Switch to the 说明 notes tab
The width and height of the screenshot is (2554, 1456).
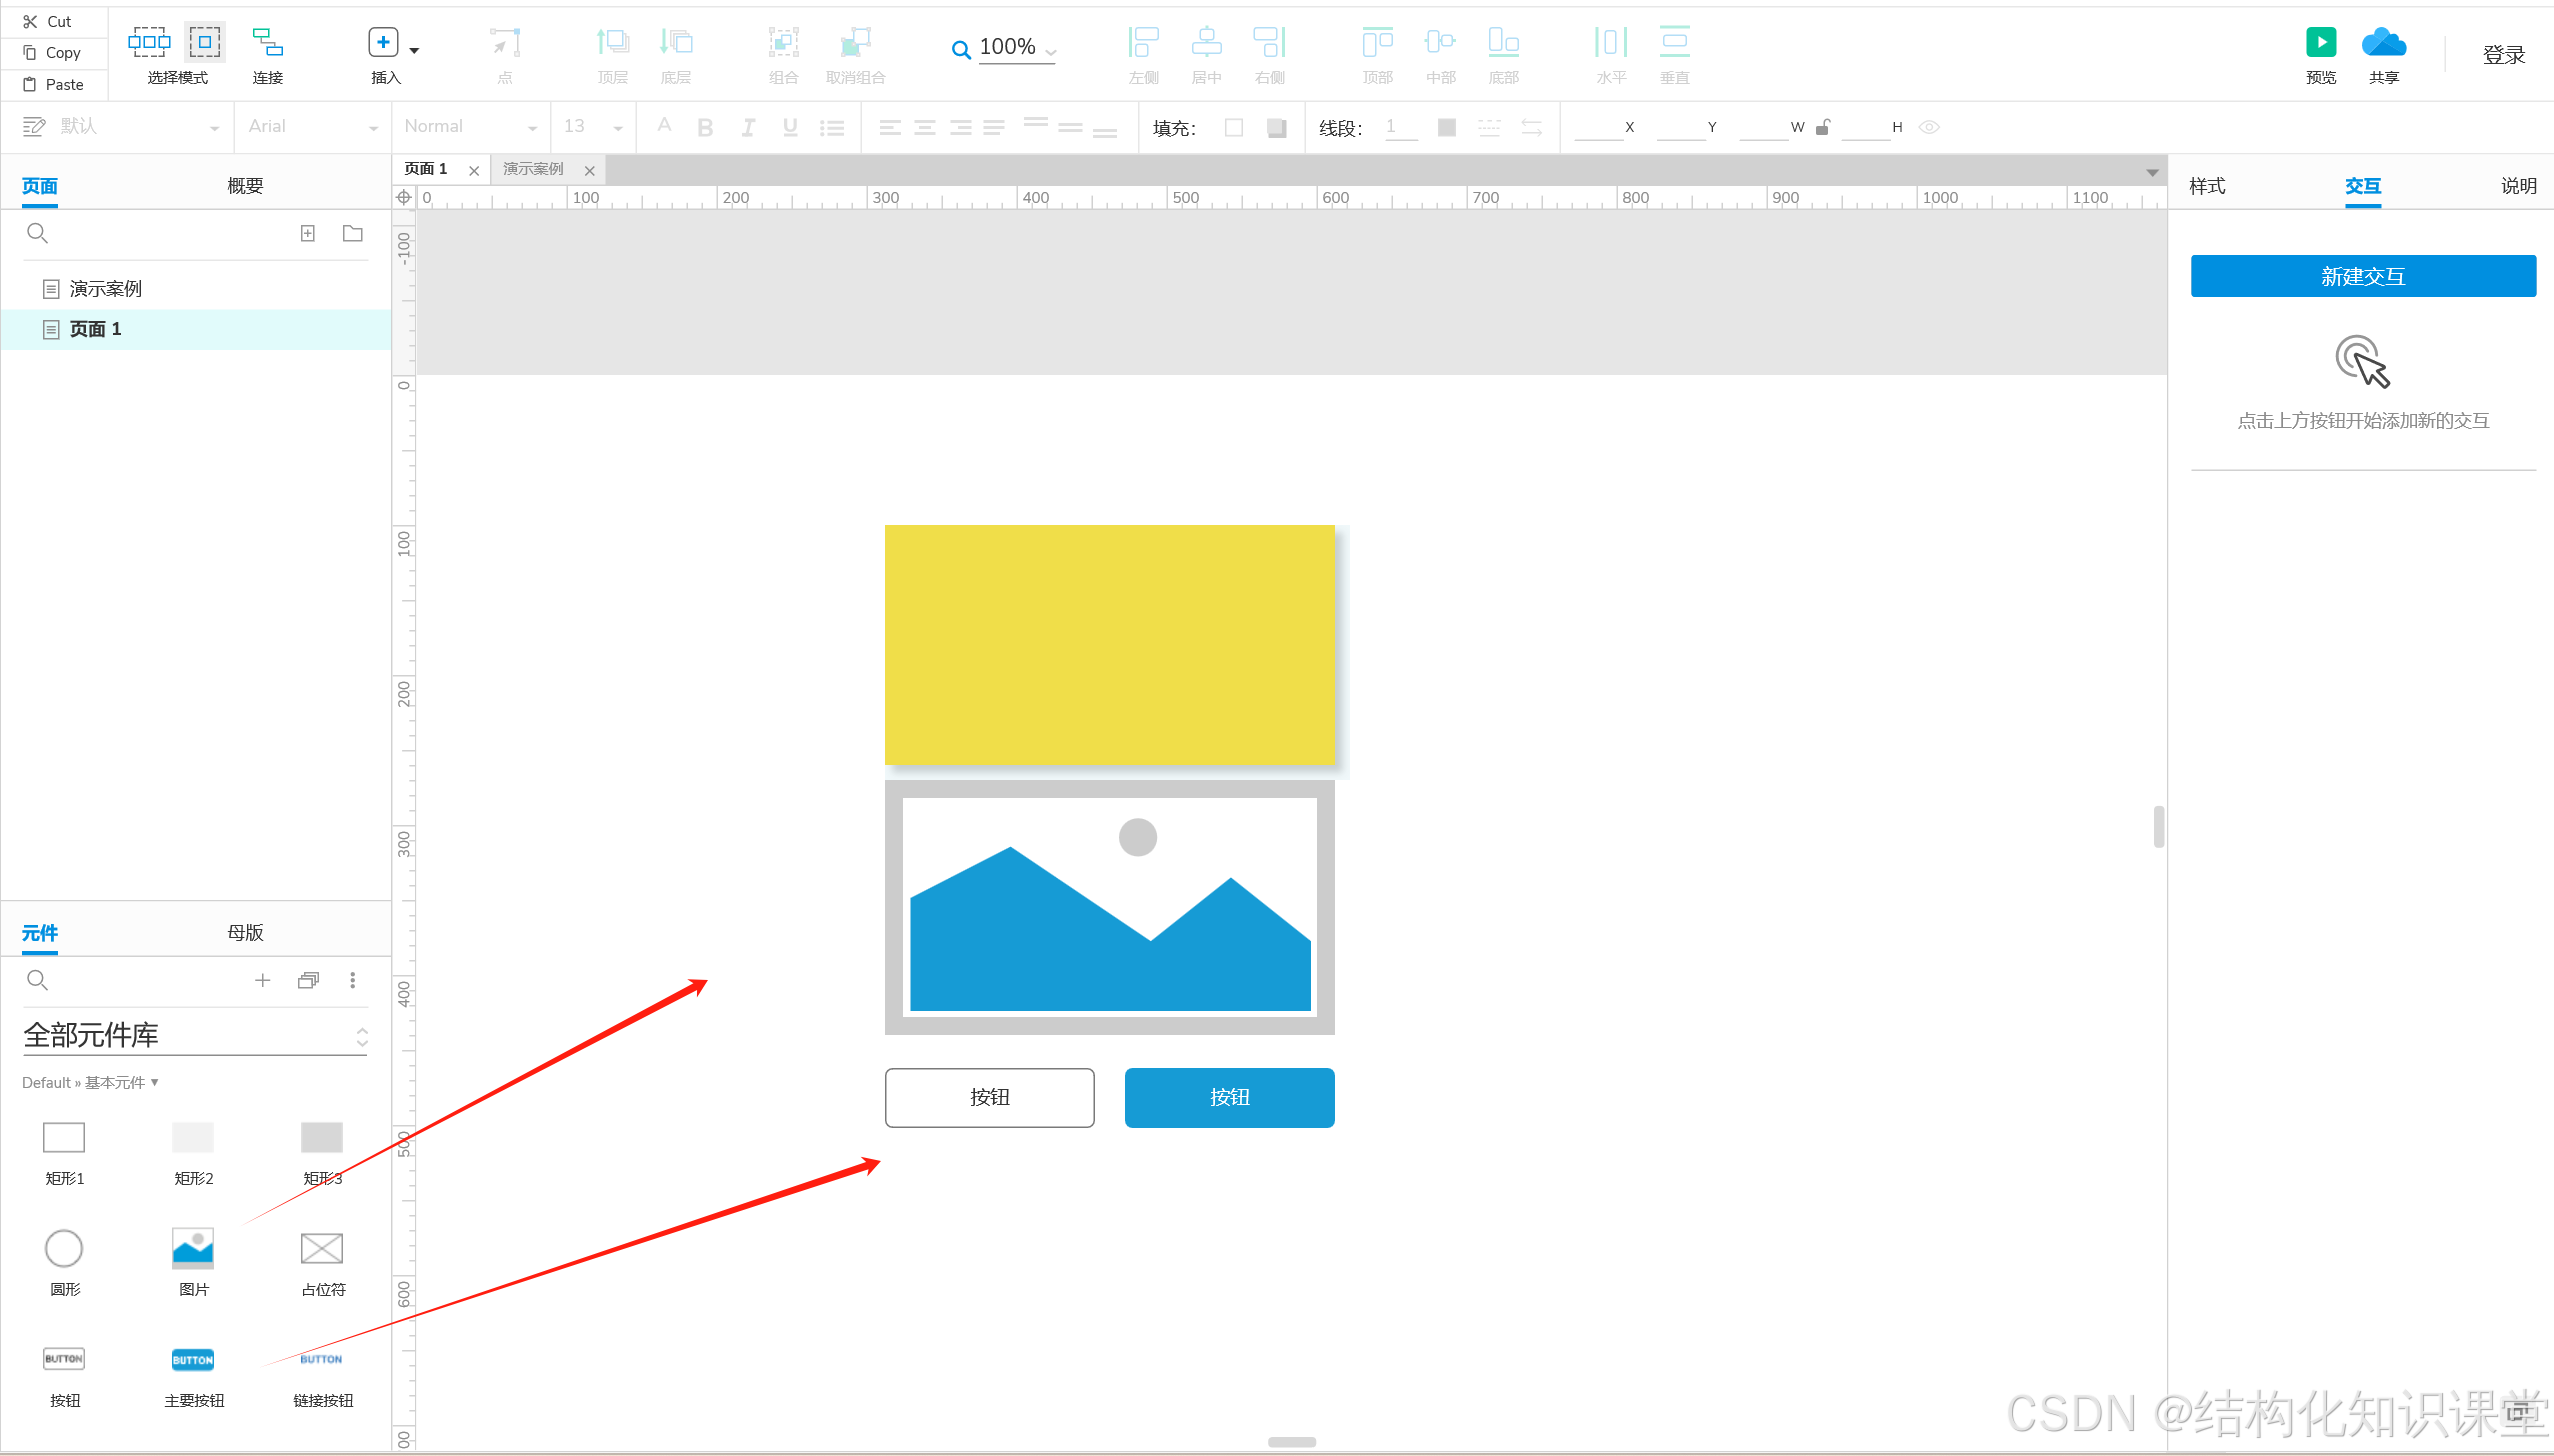2518,185
